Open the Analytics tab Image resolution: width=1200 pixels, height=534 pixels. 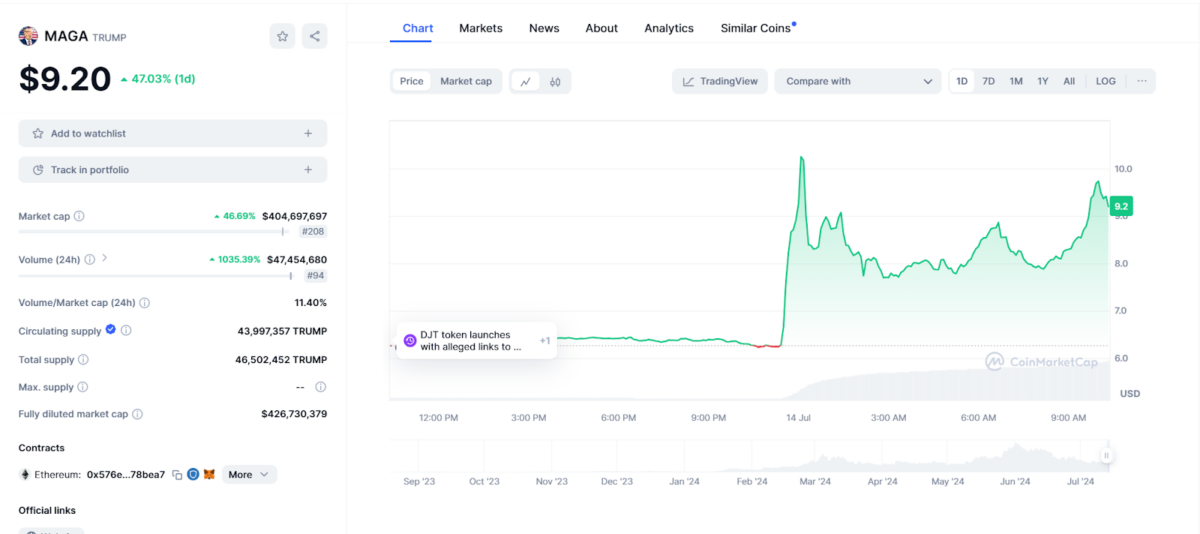669,28
